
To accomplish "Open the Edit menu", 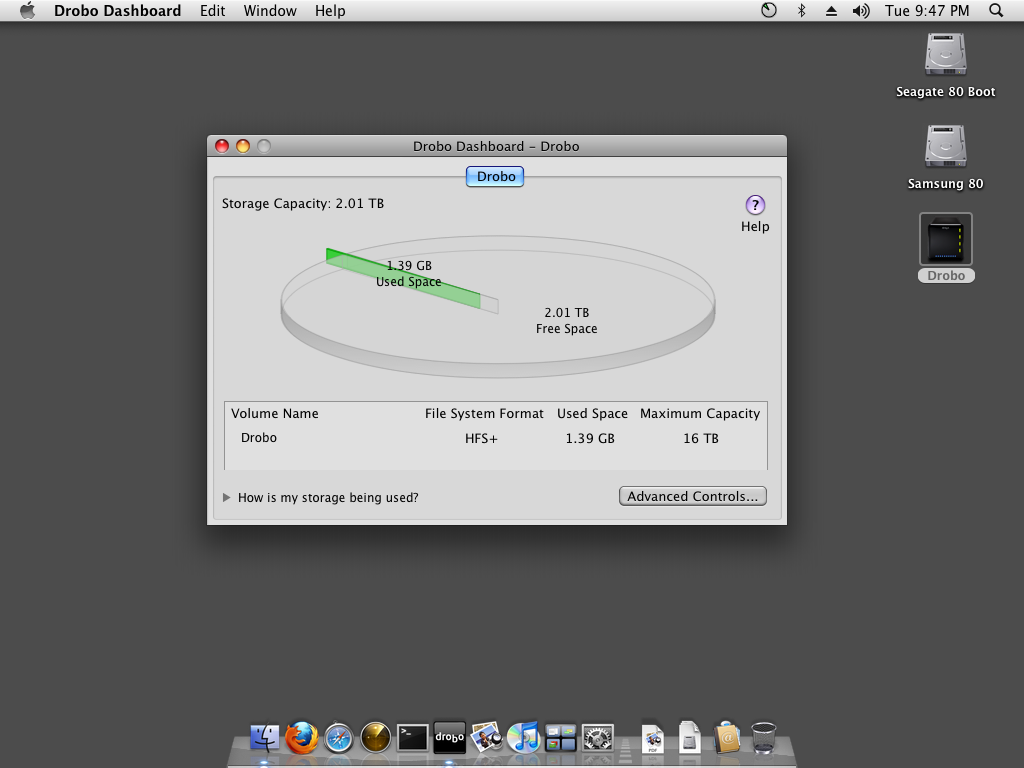I will (212, 10).
